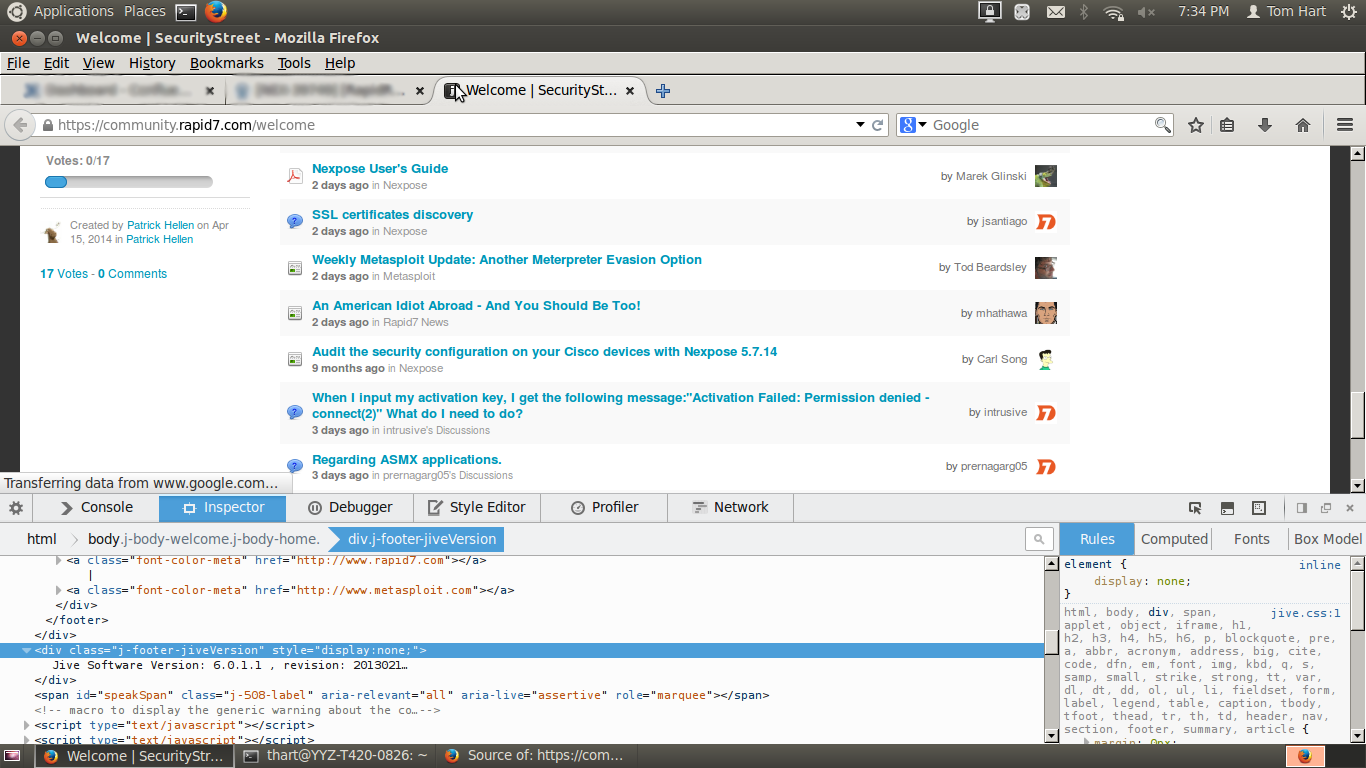Click the Inspector search field

pyautogui.click(x=1038, y=538)
